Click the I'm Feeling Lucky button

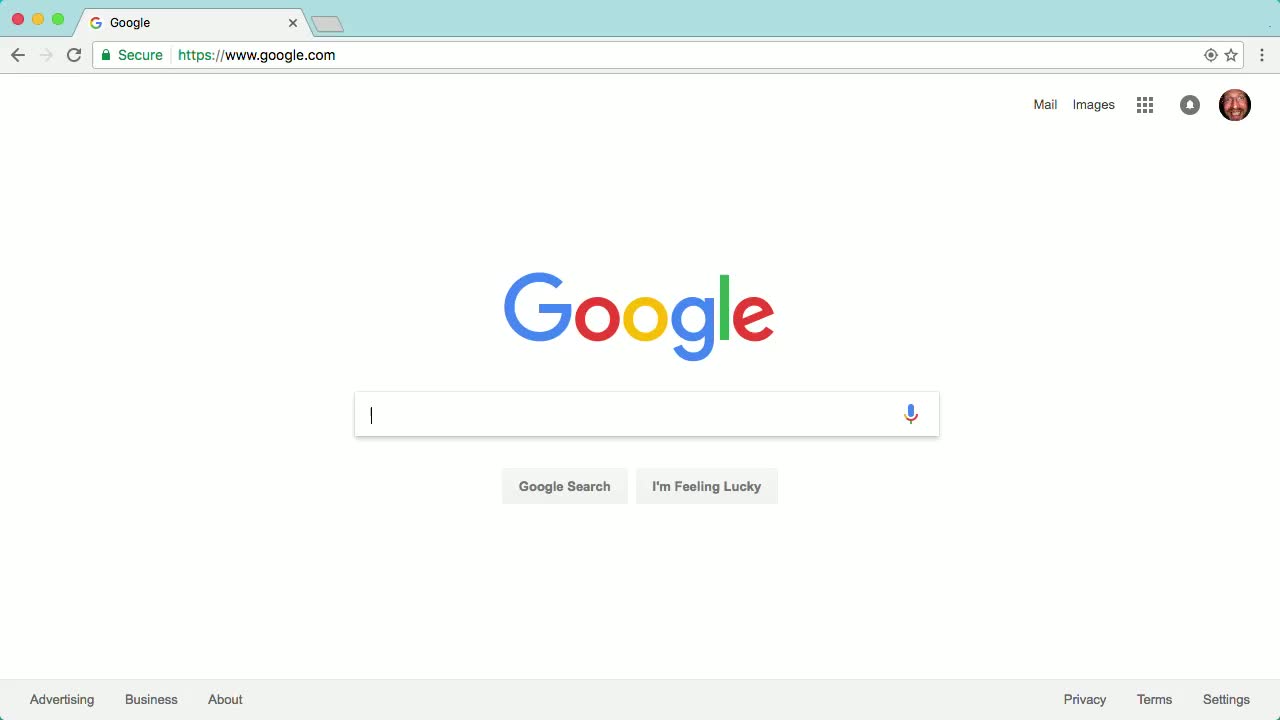[706, 486]
